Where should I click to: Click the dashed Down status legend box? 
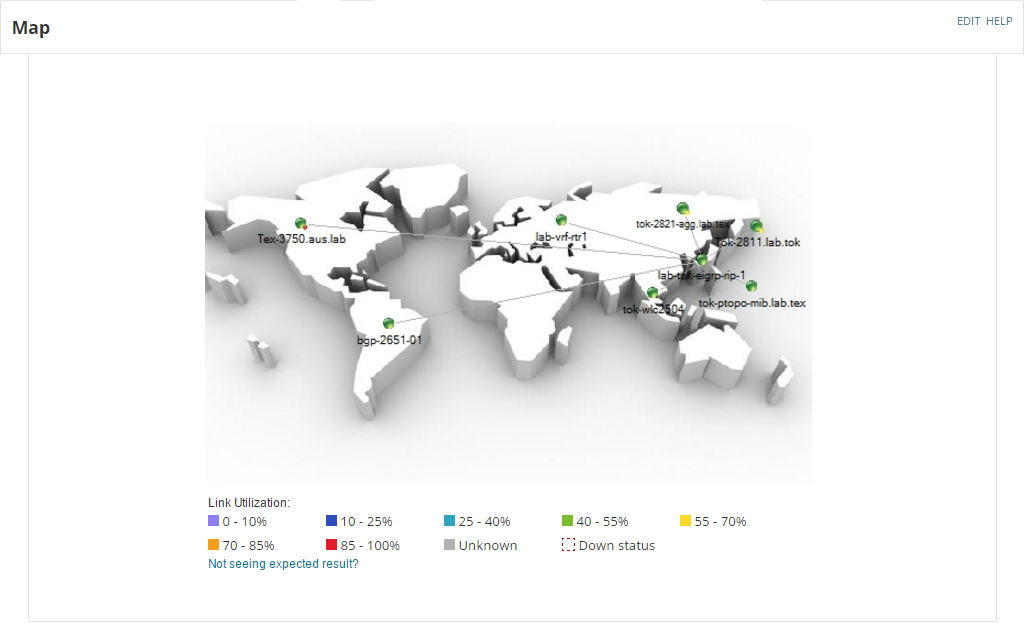point(567,545)
